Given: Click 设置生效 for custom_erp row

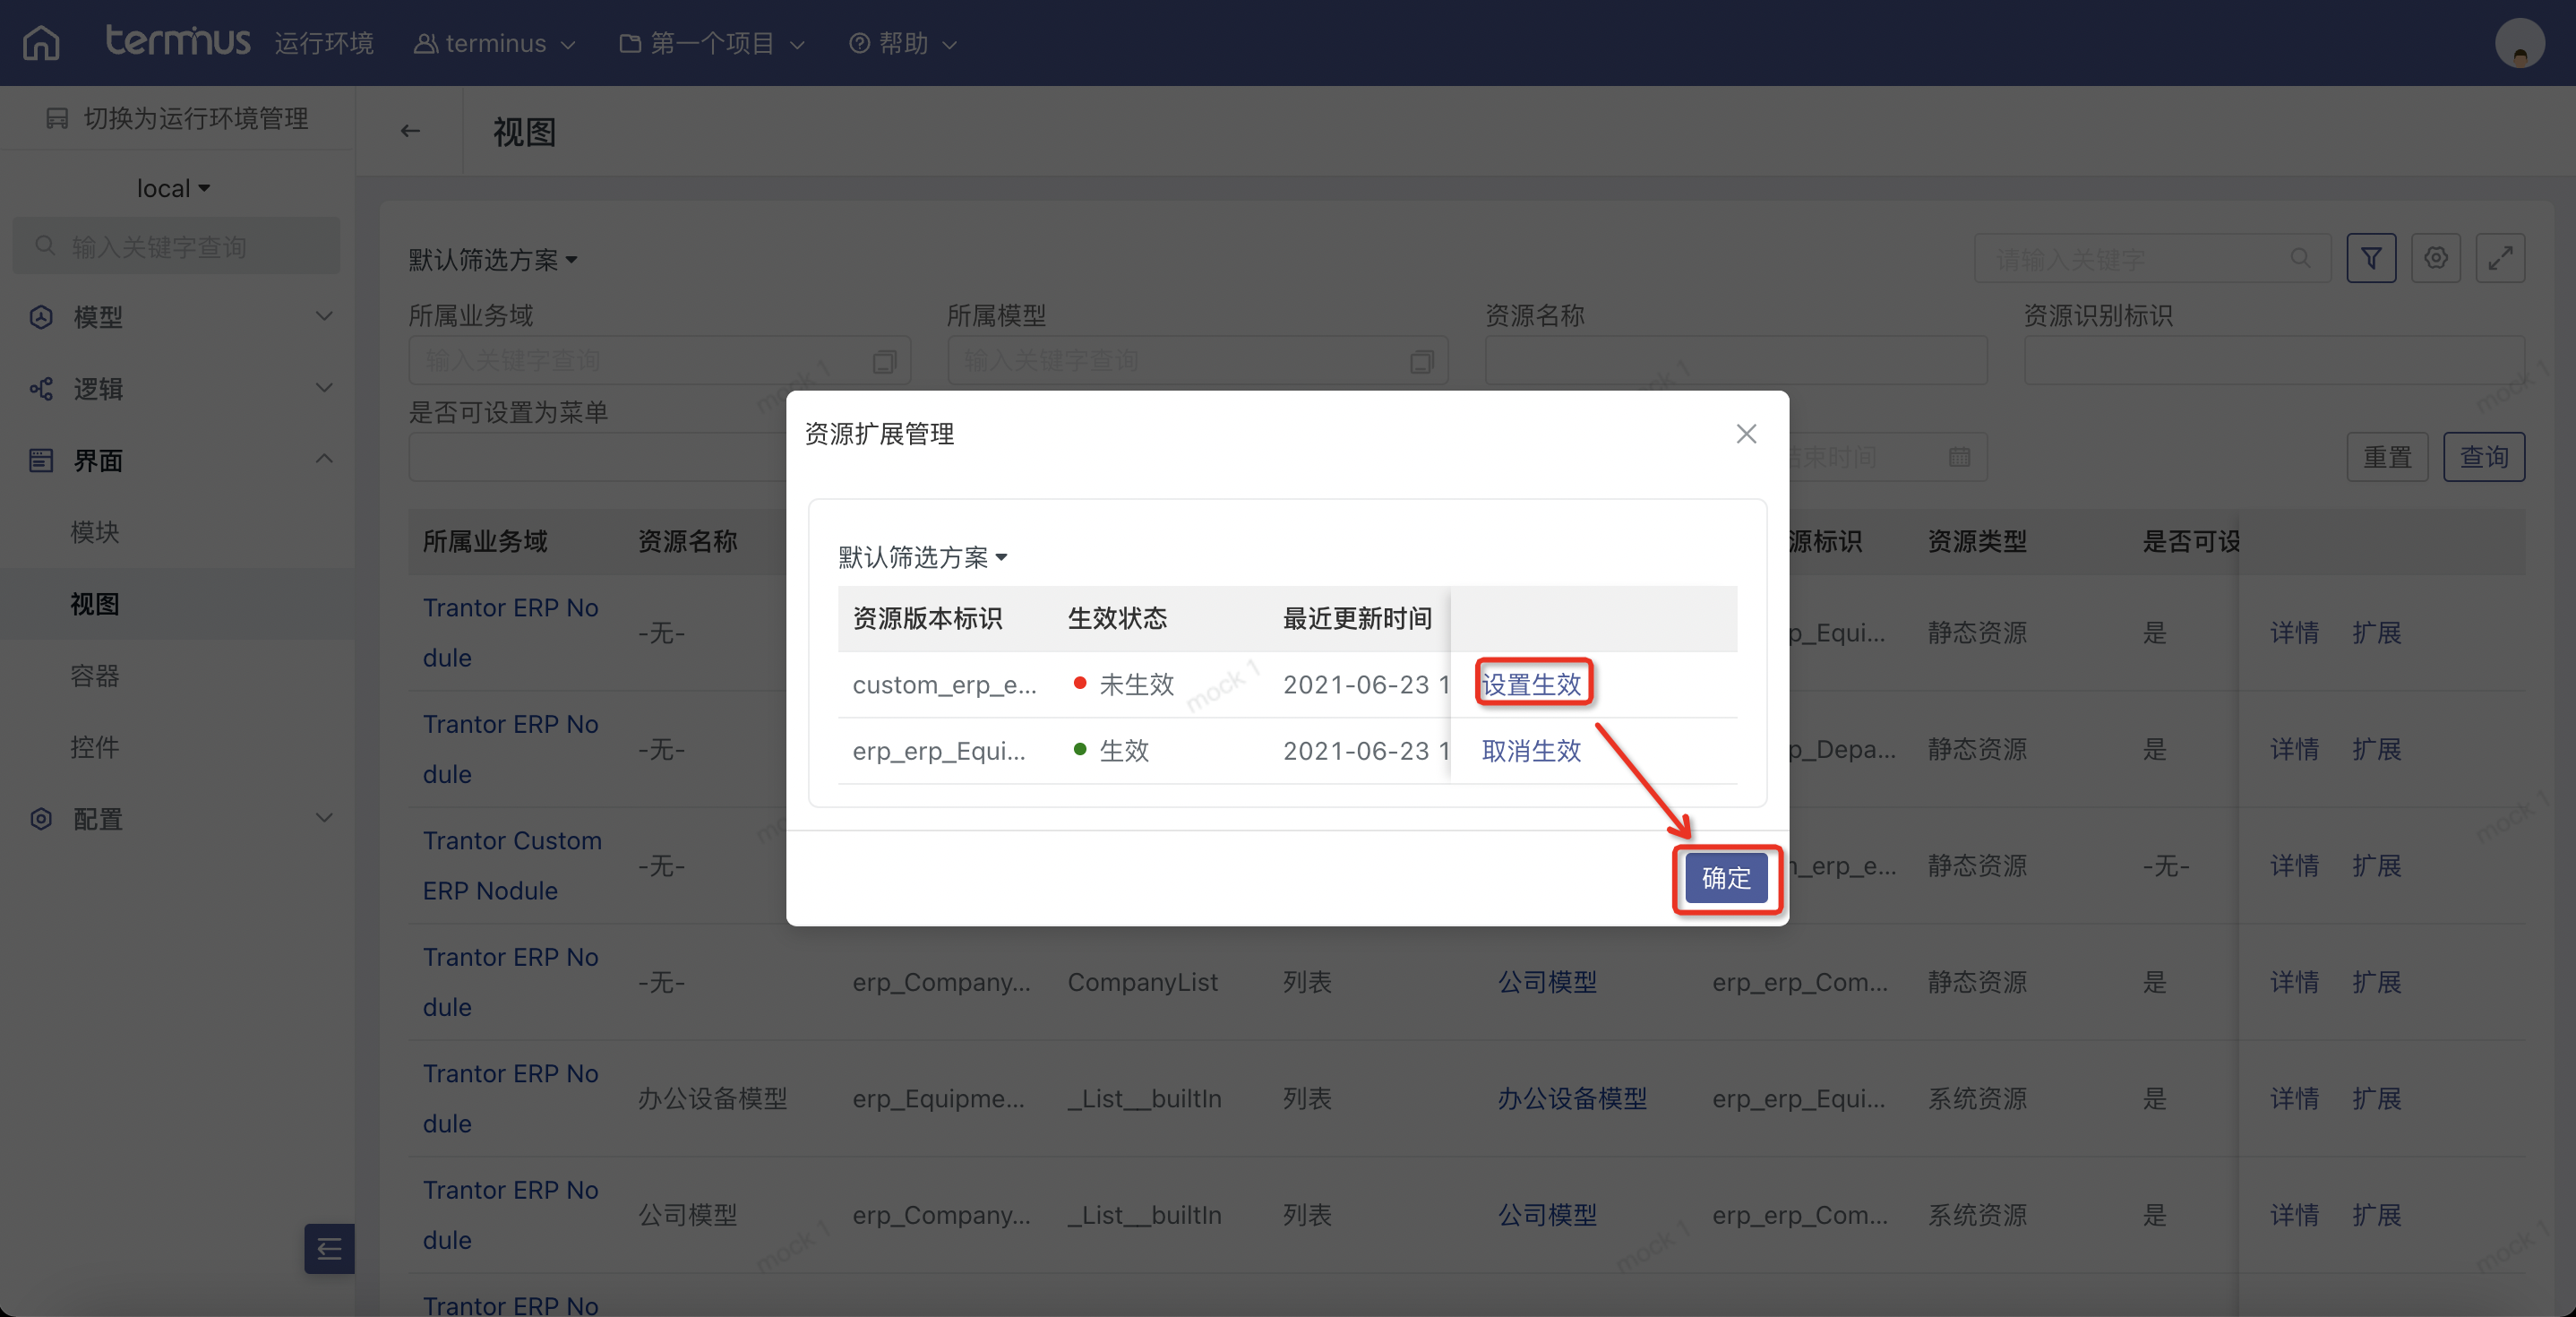Looking at the screenshot, I should [x=1531, y=685].
